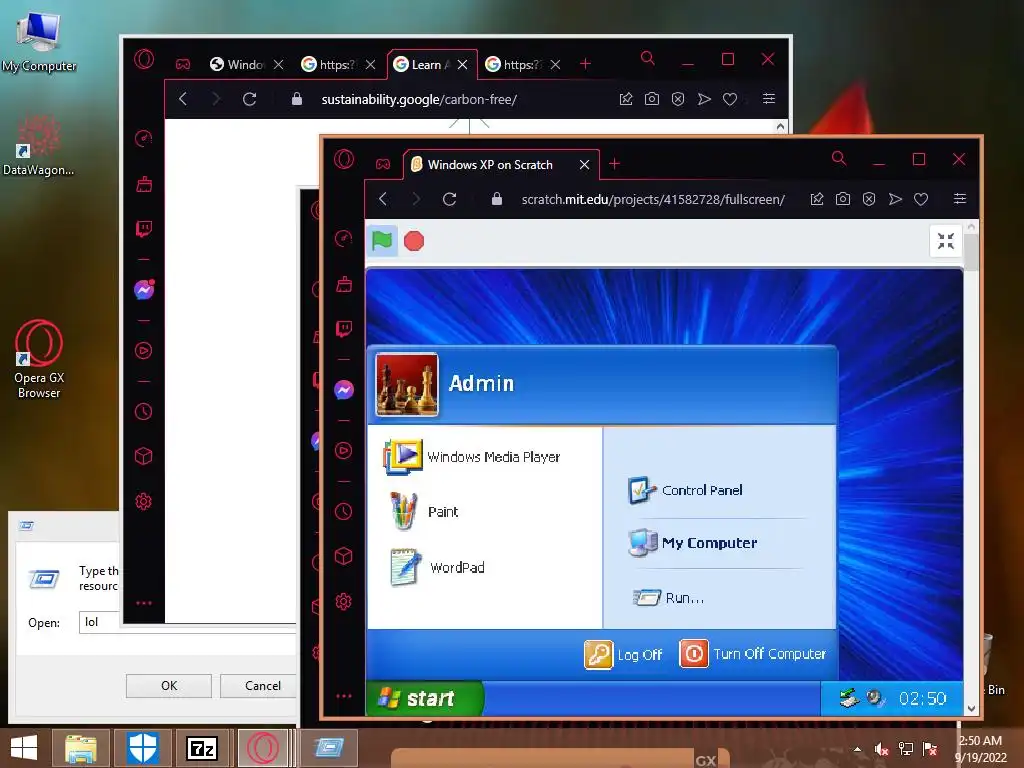Open Settings gear in front window sidebar

(x=344, y=601)
